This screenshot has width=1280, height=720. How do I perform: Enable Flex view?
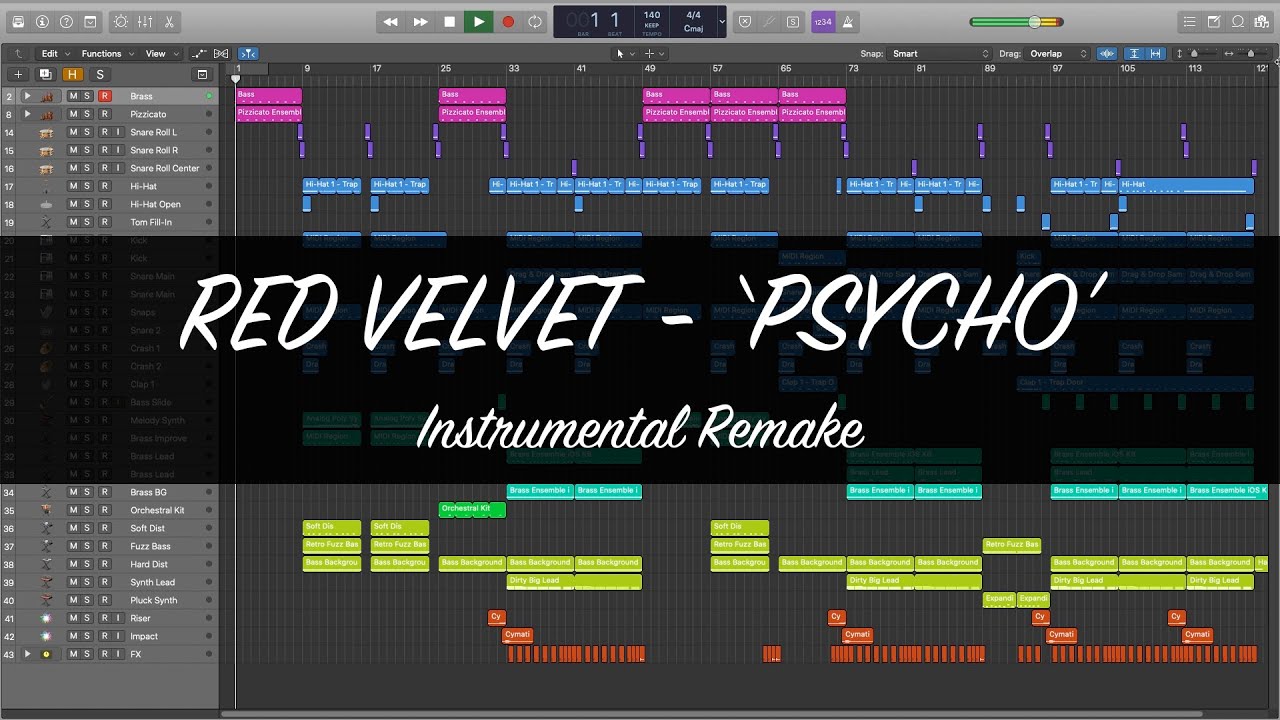click(x=221, y=53)
